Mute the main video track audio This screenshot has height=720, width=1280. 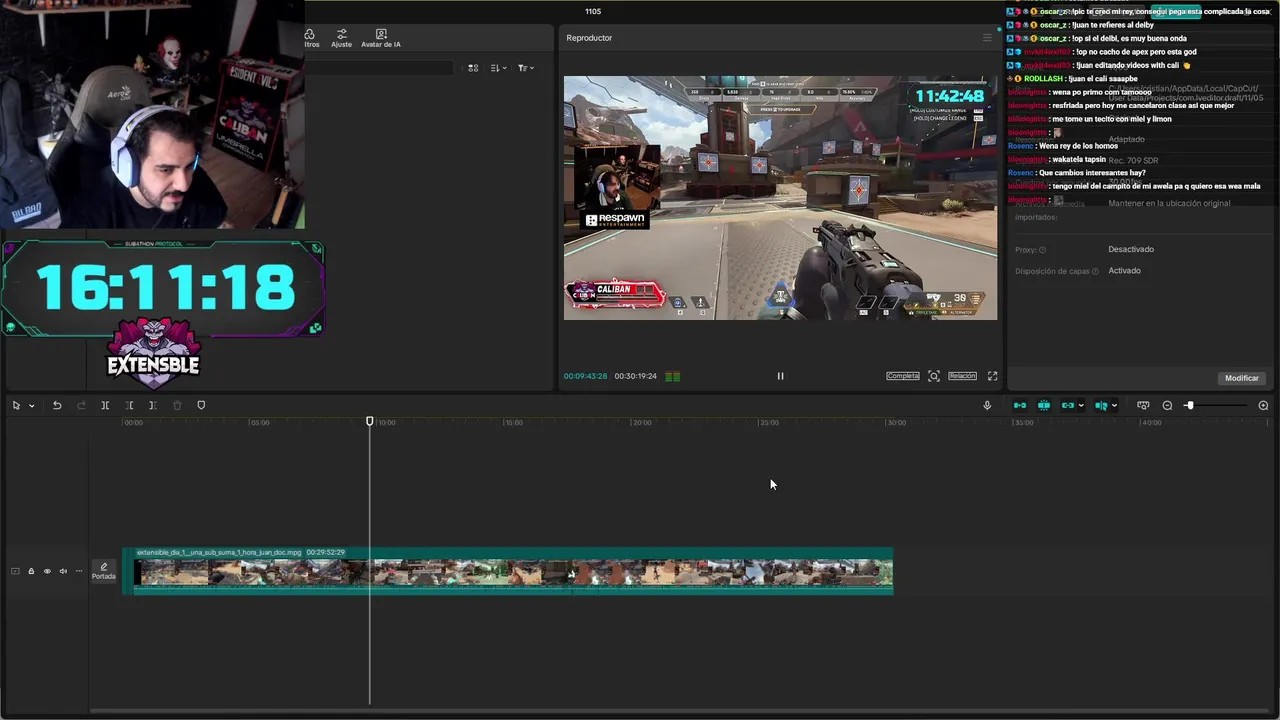click(63, 571)
